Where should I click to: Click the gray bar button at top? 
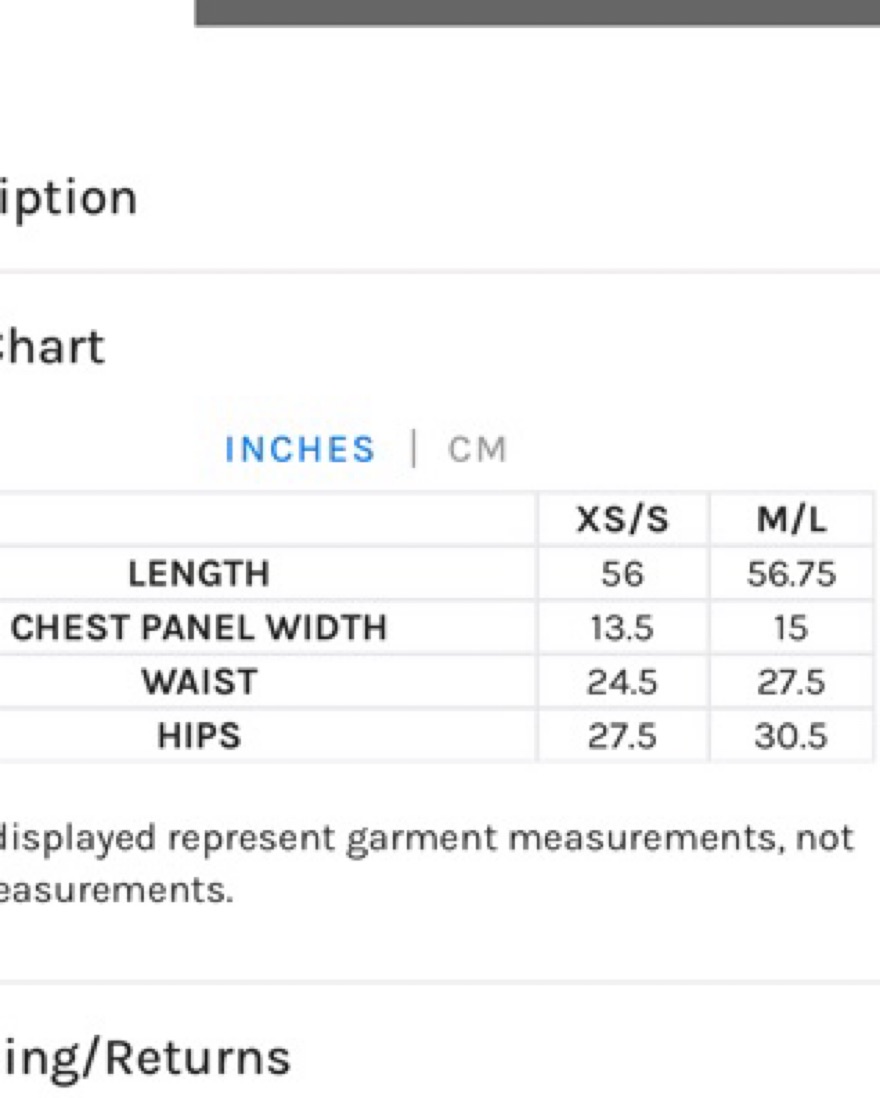tap(537, 13)
